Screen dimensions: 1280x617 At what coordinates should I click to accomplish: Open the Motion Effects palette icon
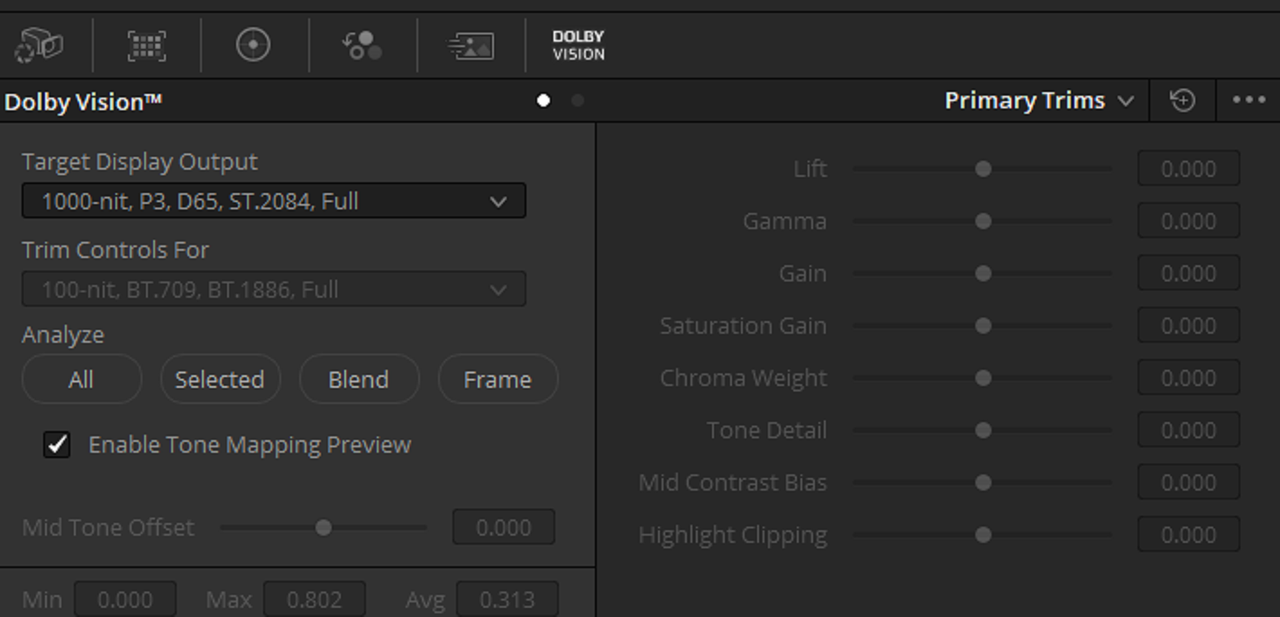pyautogui.click(x=470, y=46)
